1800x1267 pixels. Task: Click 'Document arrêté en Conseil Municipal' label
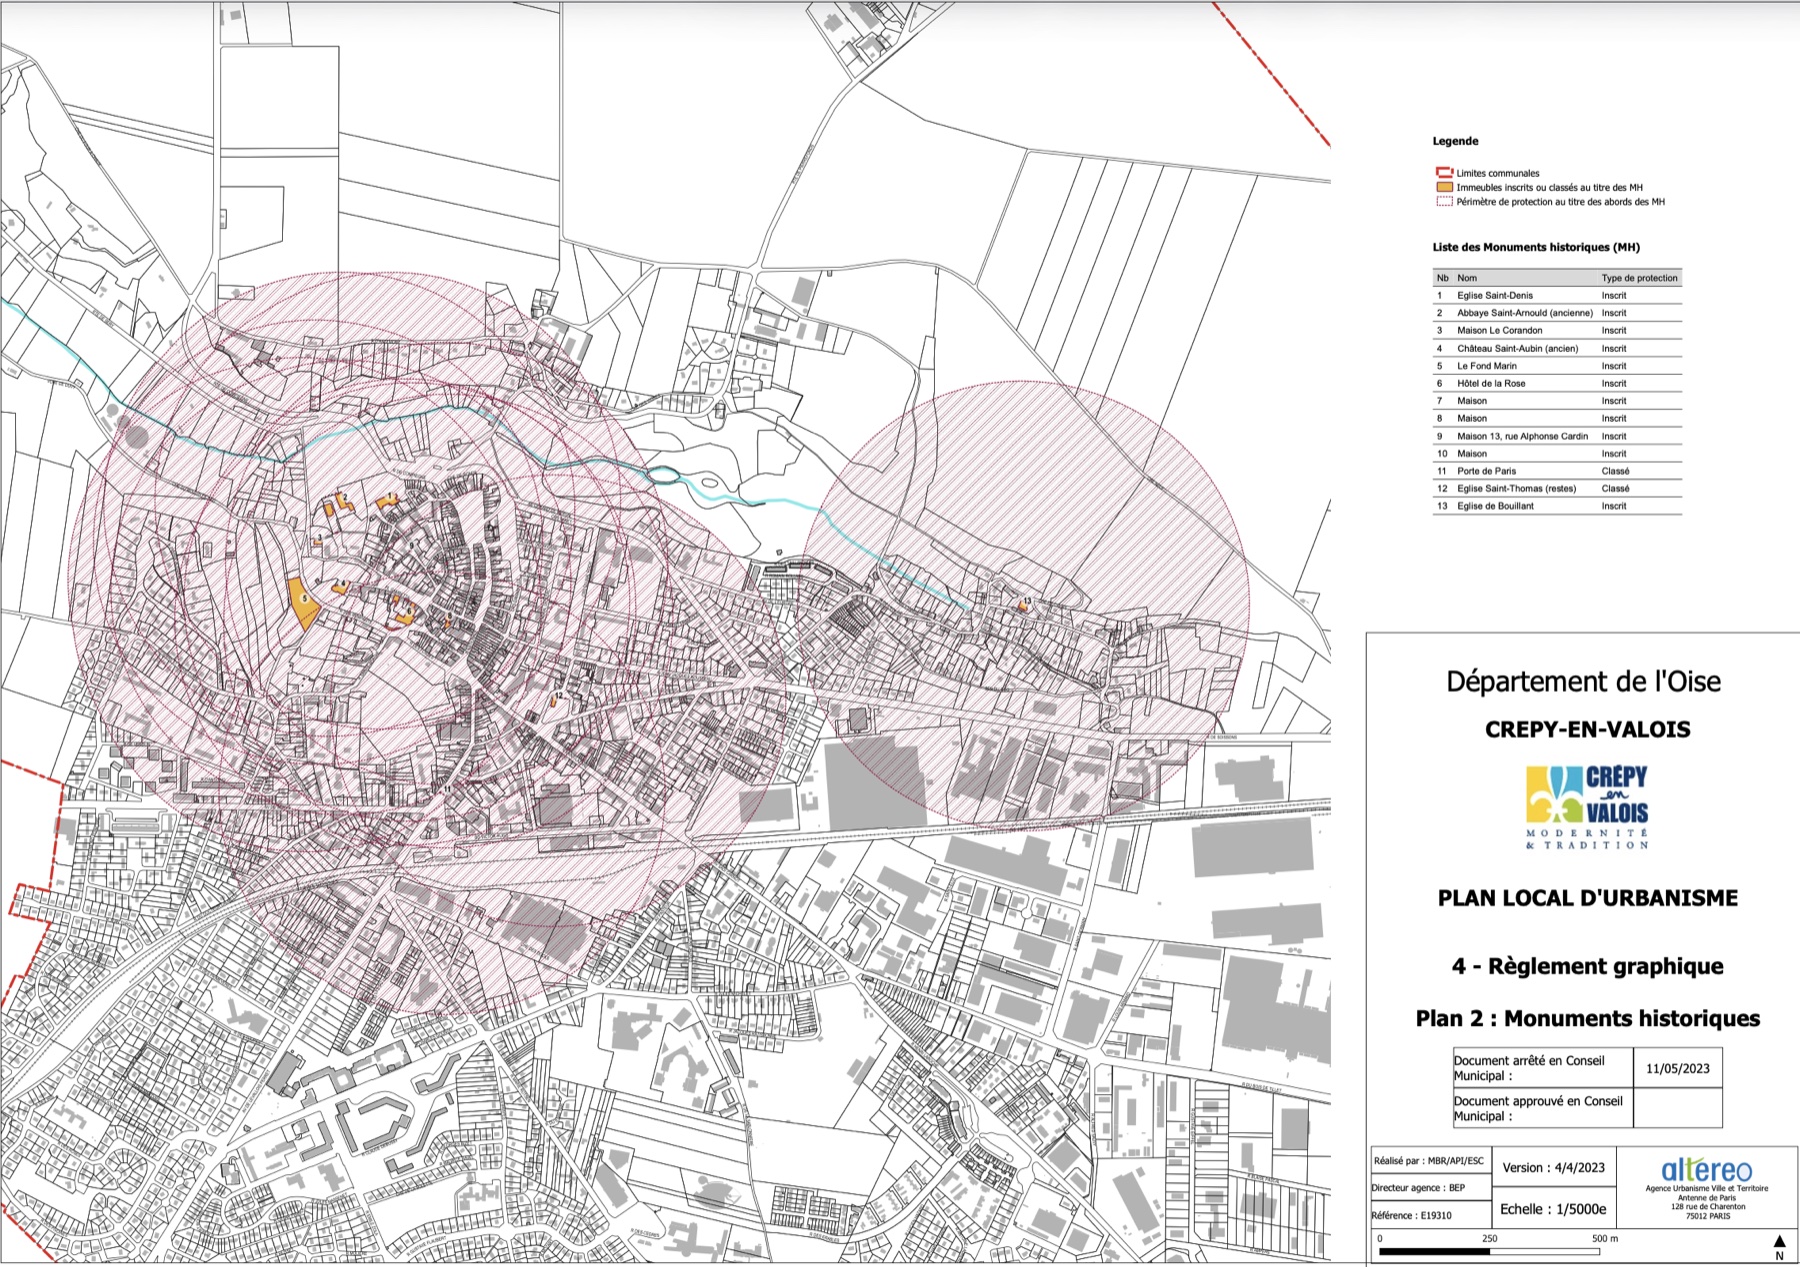[1529, 1068]
